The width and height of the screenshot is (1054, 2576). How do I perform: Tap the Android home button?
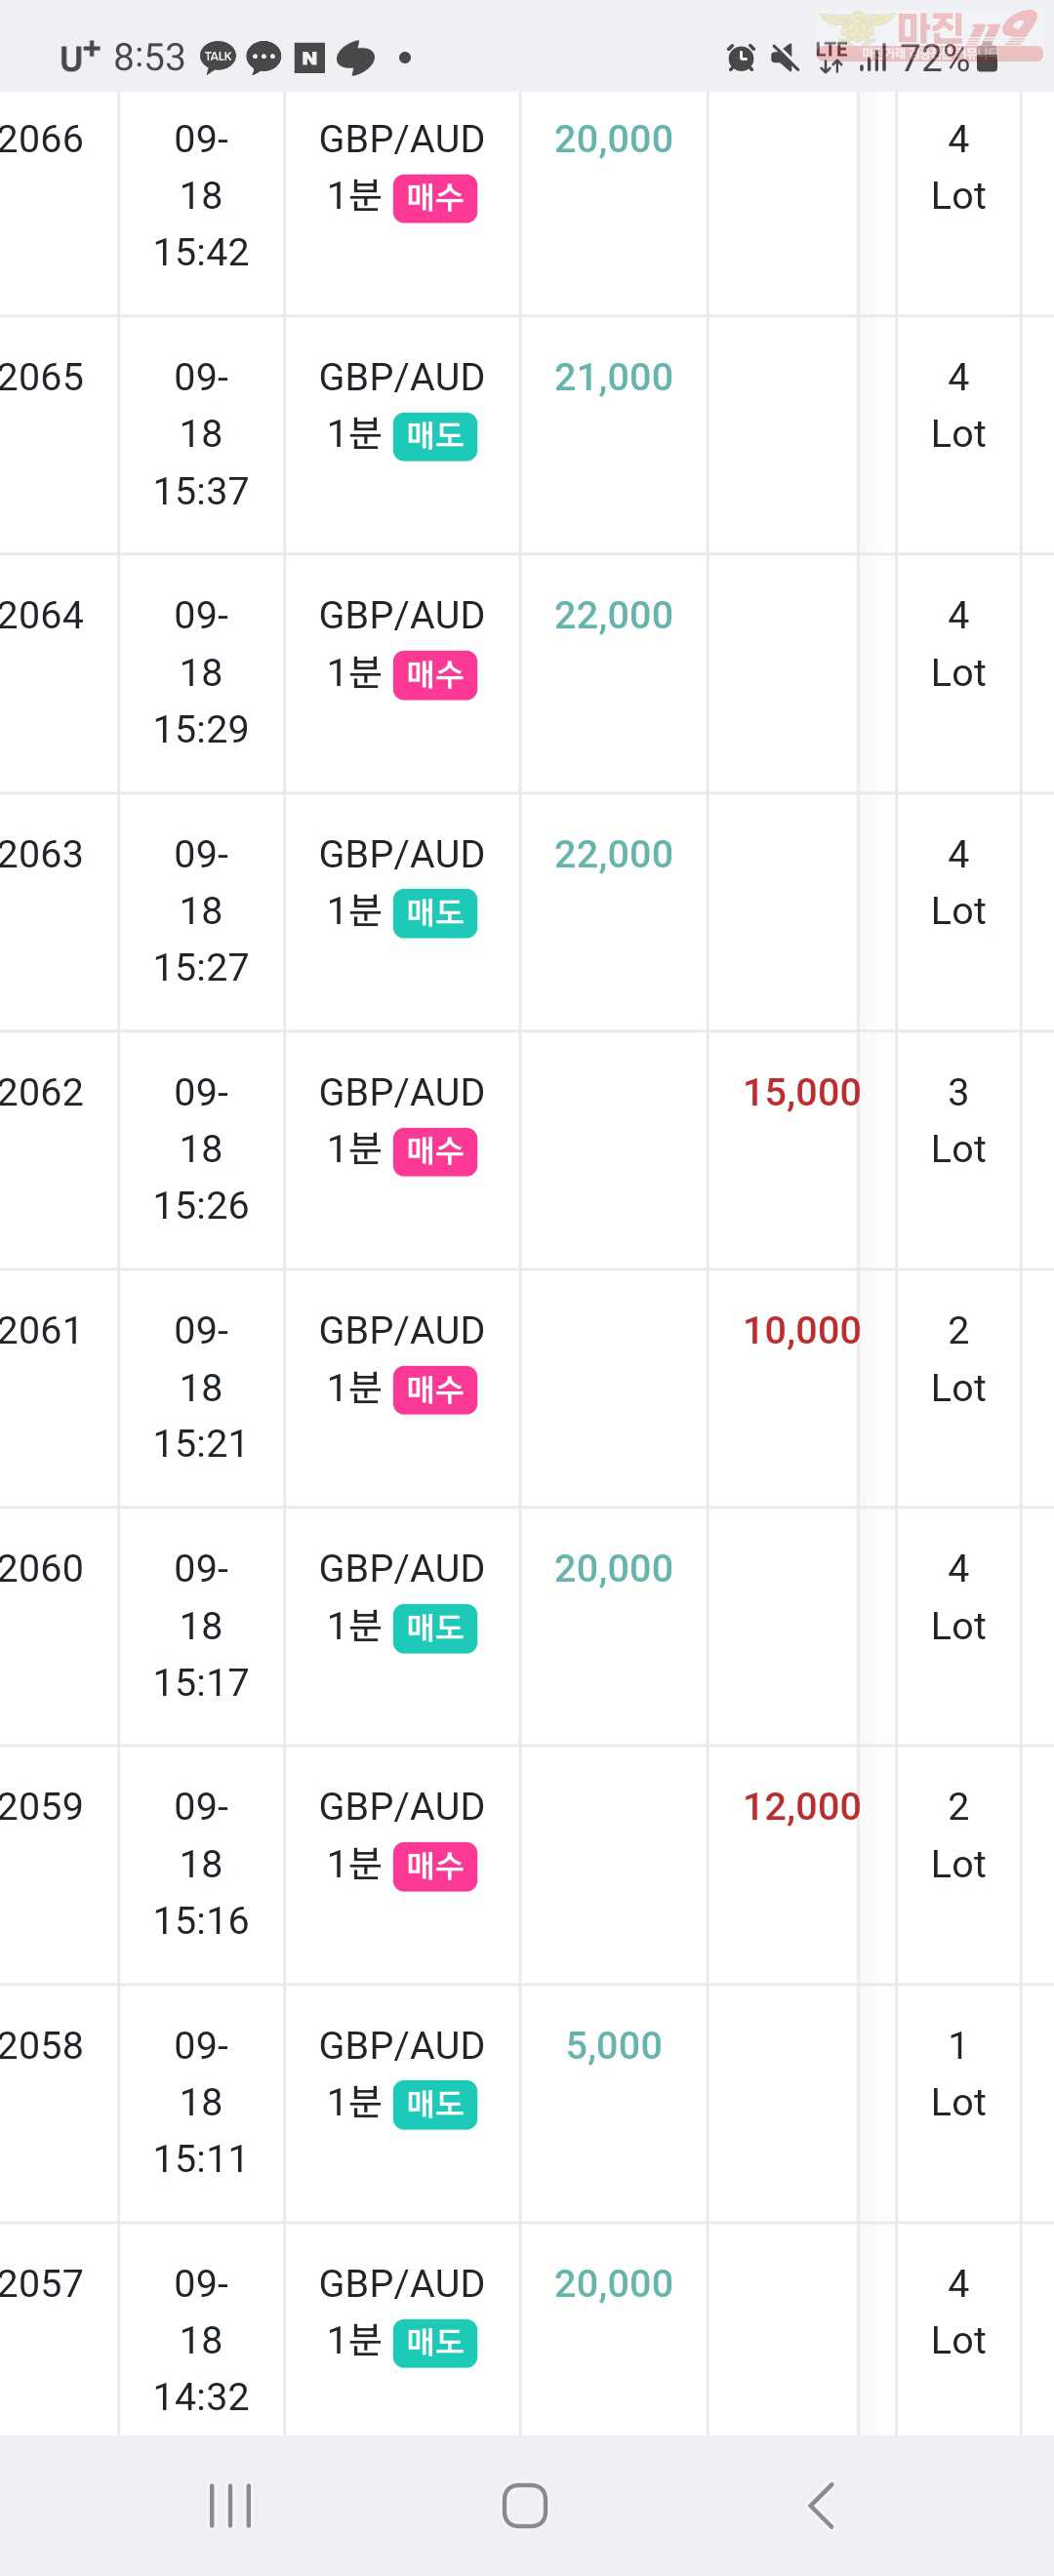(x=525, y=2505)
